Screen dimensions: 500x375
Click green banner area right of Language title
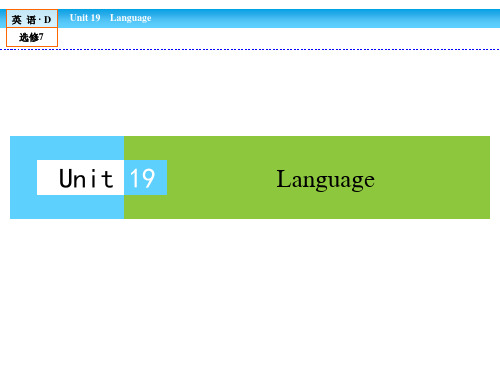point(433,177)
